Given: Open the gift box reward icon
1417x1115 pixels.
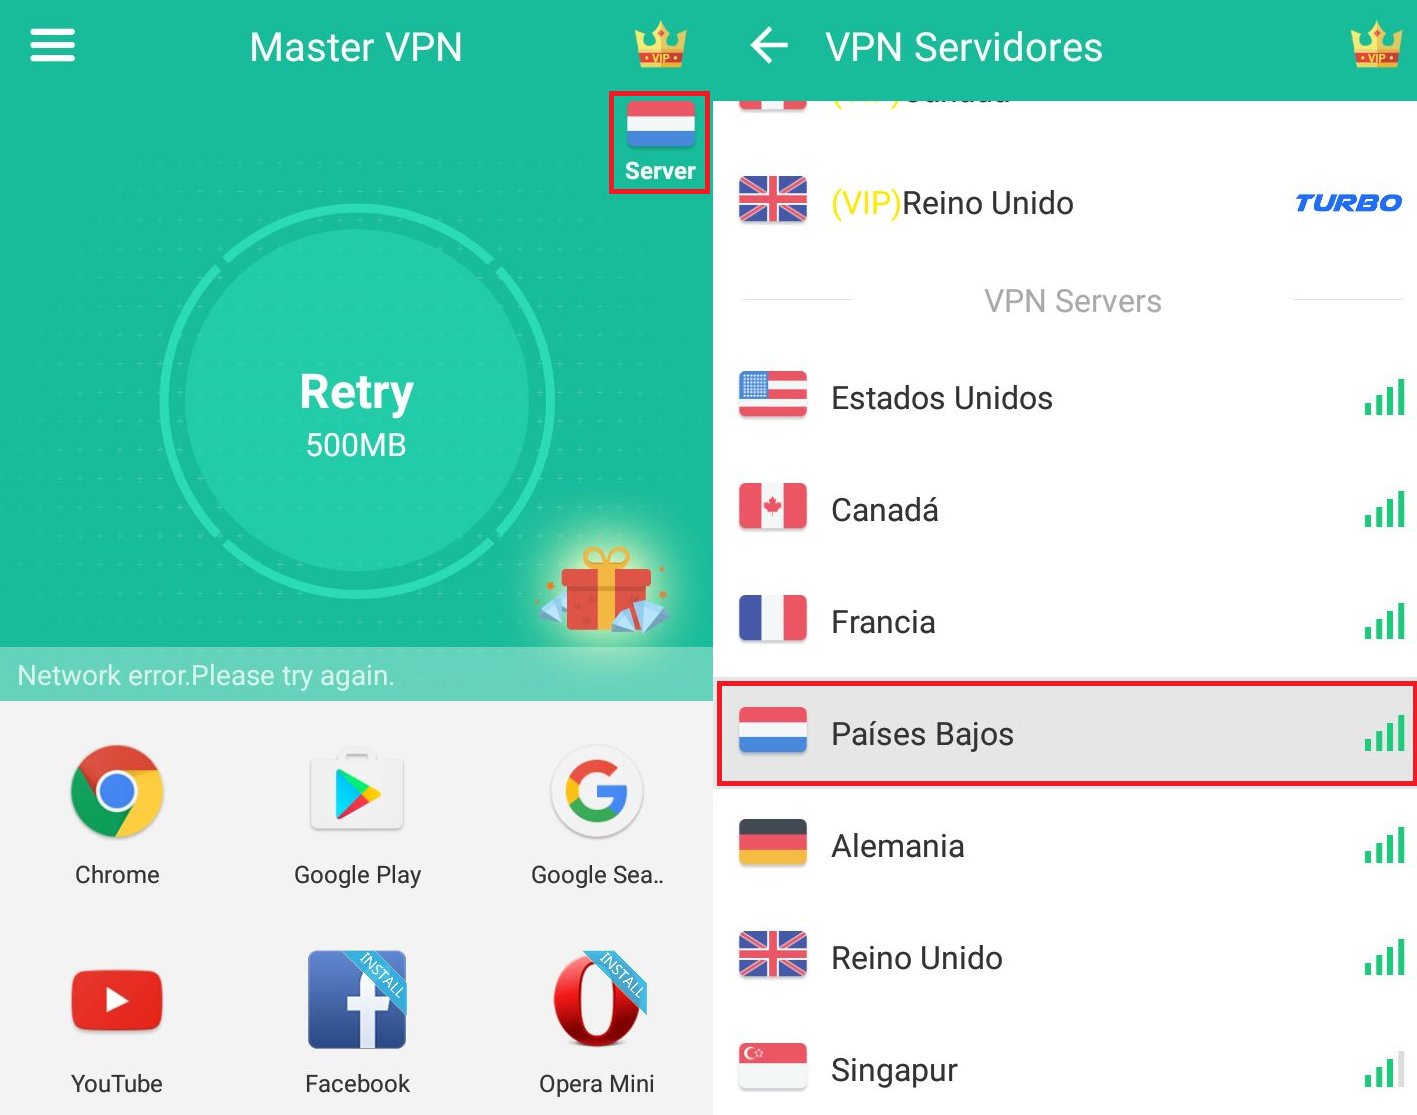Looking at the screenshot, I should (x=604, y=591).
